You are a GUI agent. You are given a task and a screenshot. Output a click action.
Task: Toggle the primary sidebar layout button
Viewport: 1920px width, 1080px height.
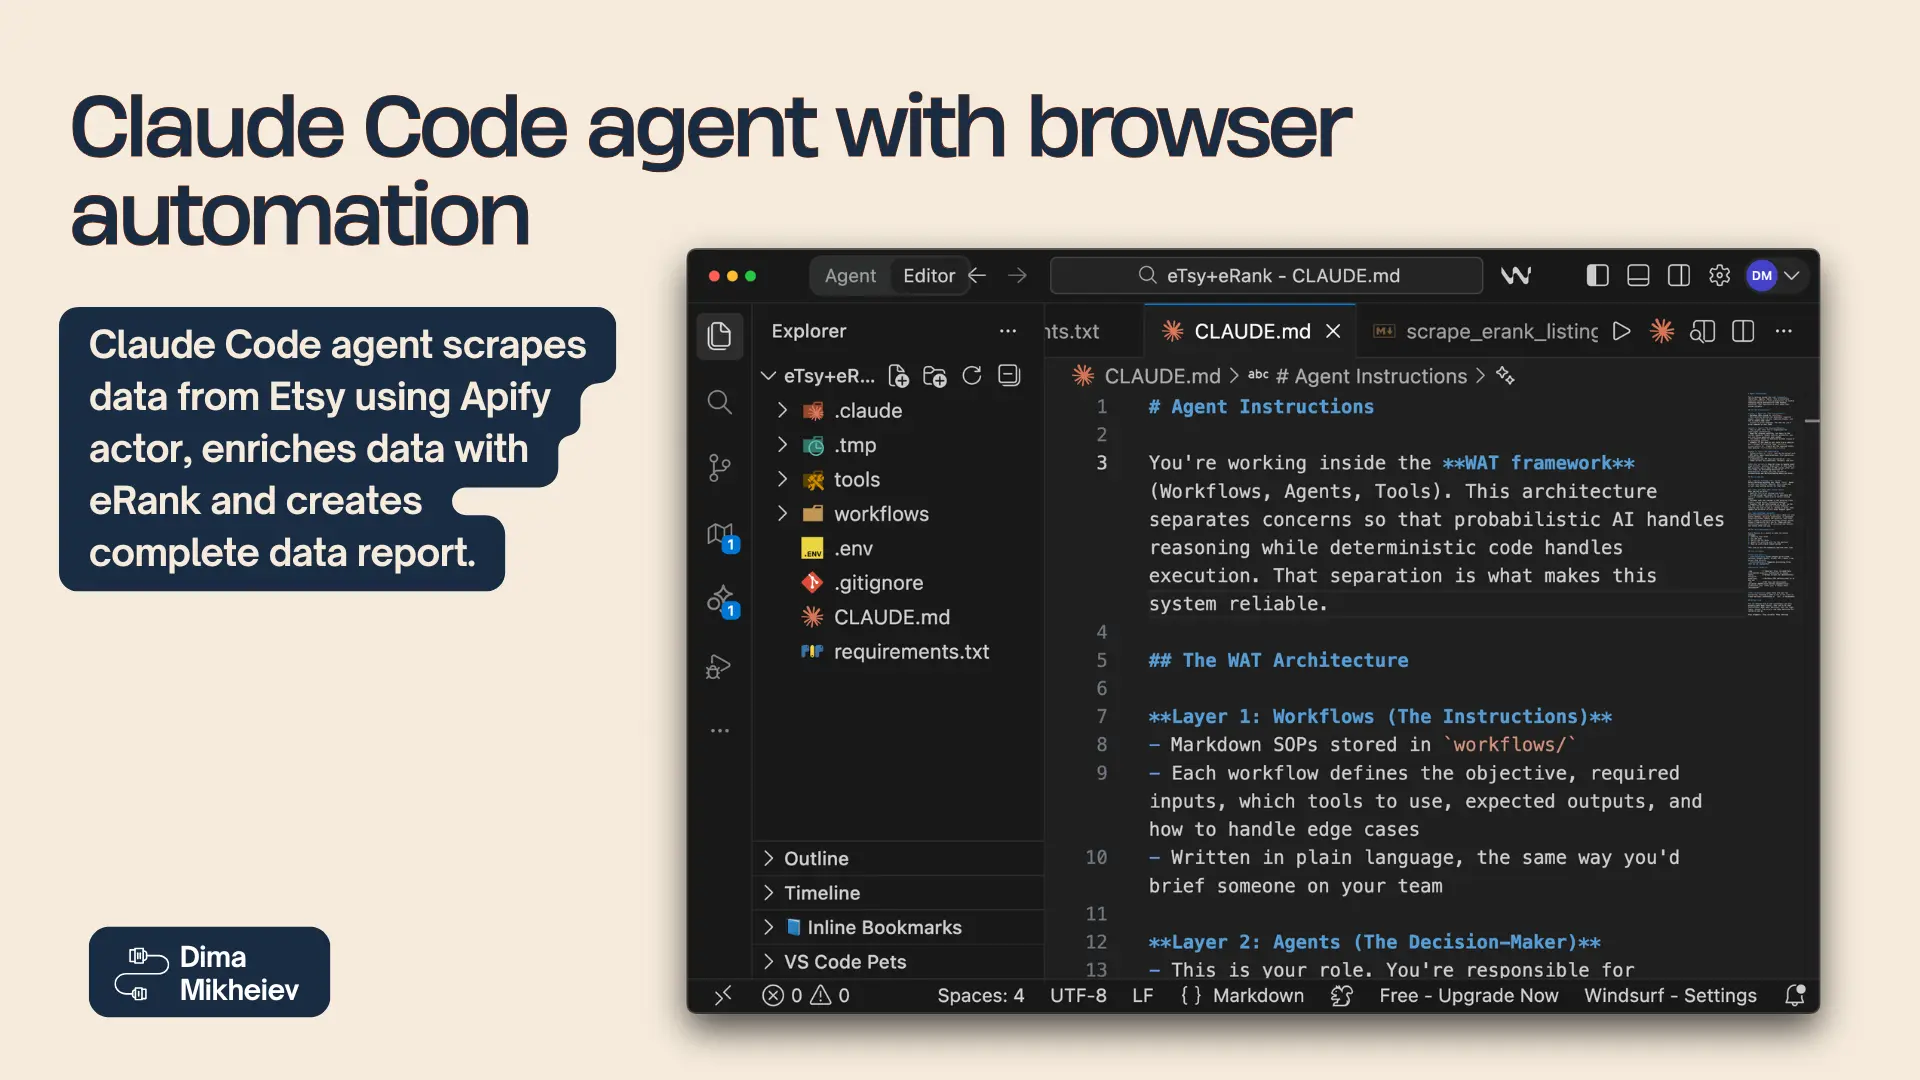tap(1598, 276)
